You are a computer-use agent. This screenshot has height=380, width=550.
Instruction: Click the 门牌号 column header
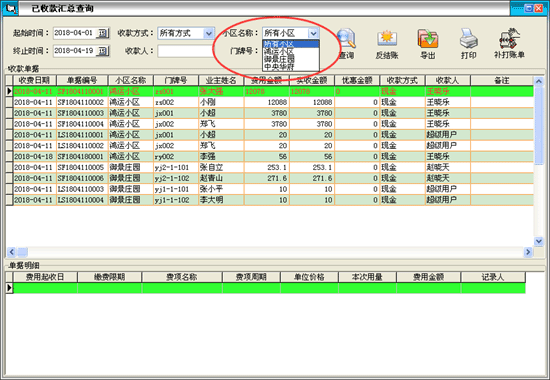[176, 80]
